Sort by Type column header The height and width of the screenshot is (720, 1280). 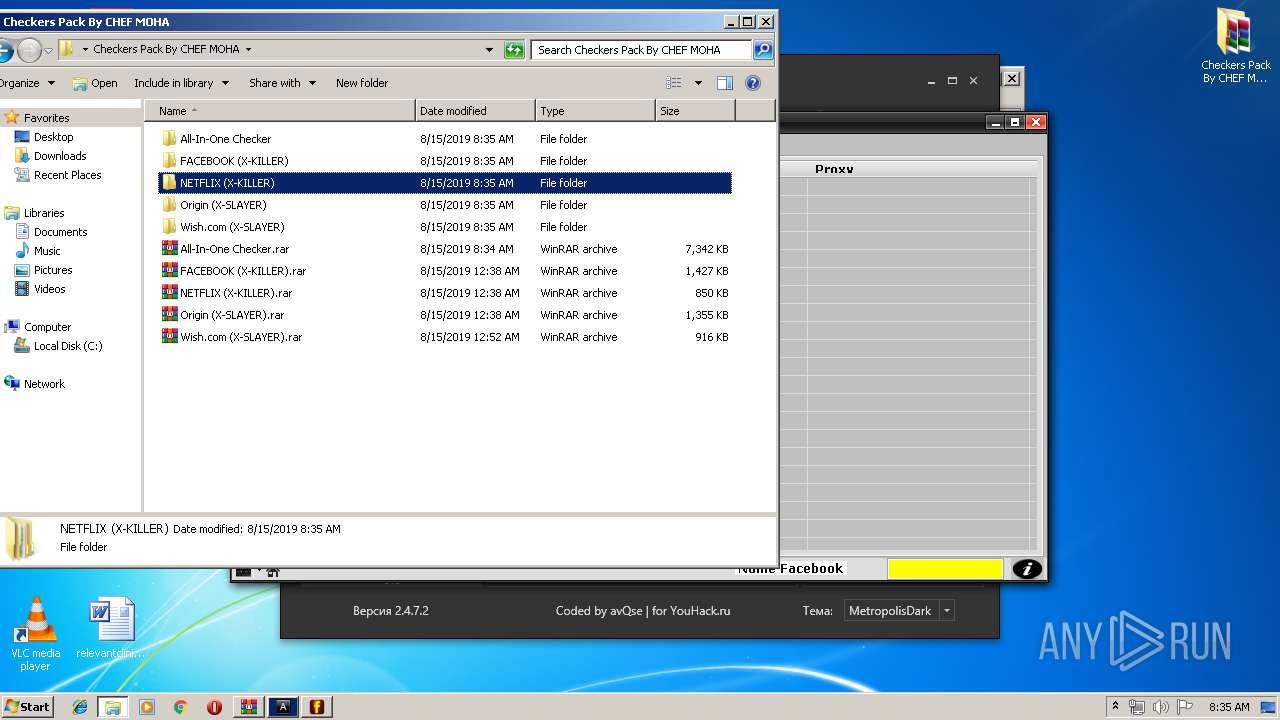point(595,111)
